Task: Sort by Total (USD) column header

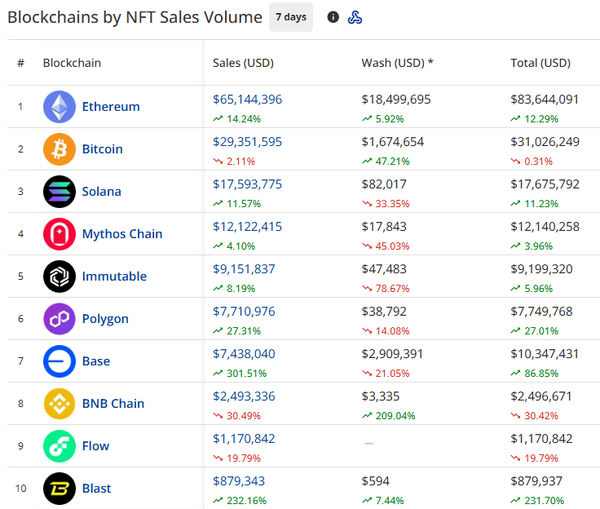Action: (540, 63)
